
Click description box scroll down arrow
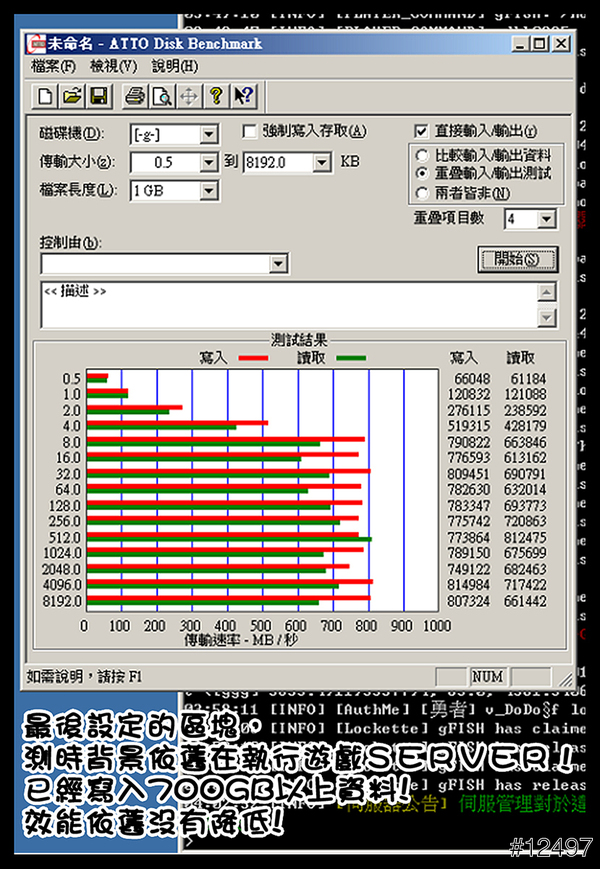point(546,318)
